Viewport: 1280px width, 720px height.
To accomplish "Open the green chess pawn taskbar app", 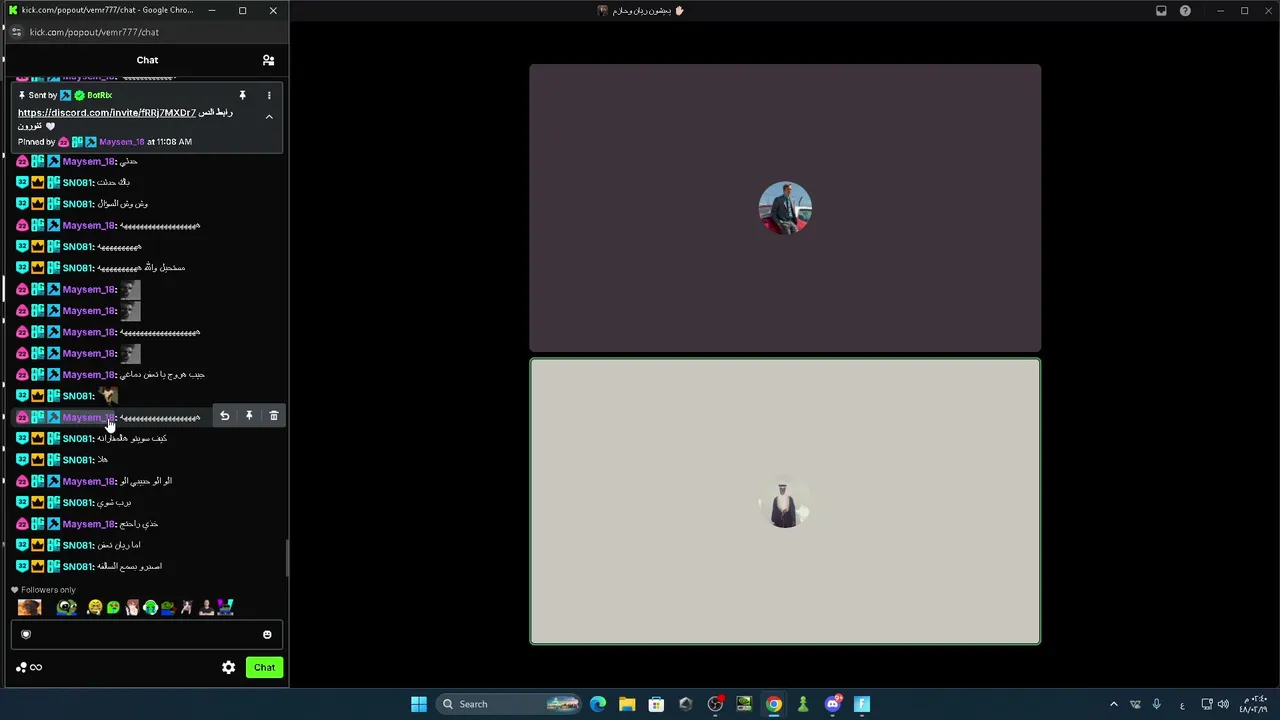I will point(803,704).
